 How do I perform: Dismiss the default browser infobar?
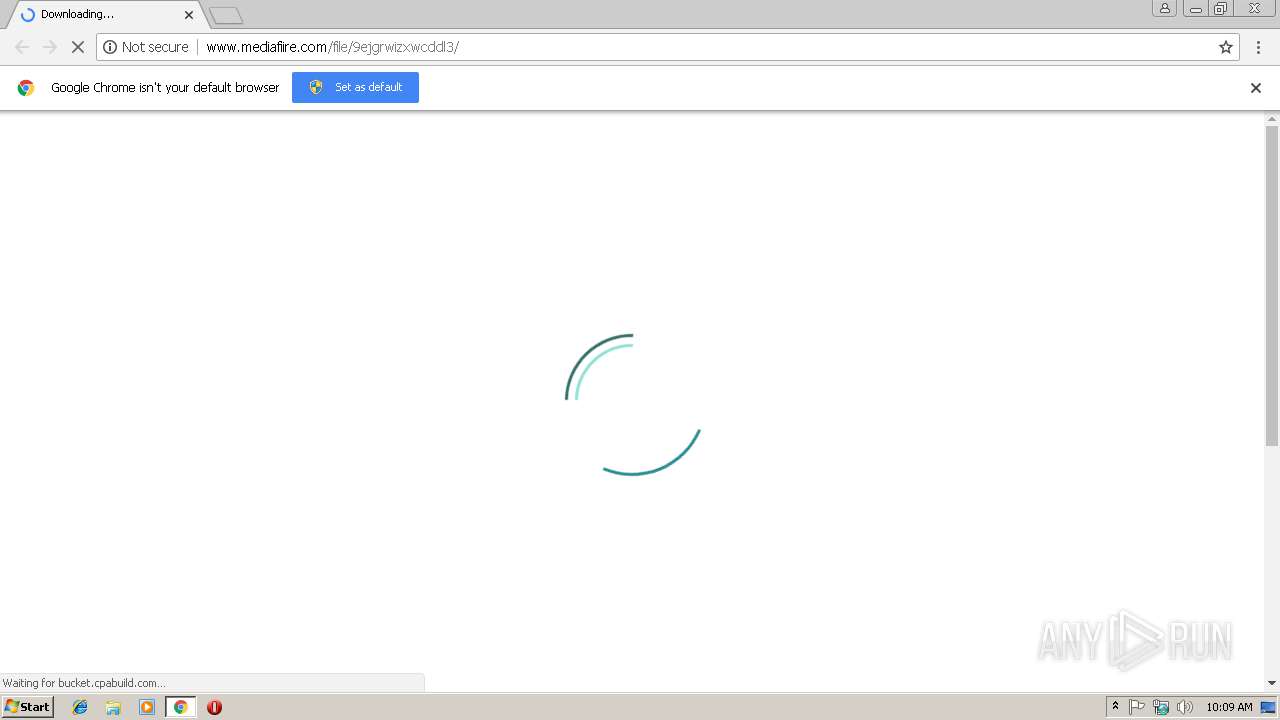[1256, 88]
